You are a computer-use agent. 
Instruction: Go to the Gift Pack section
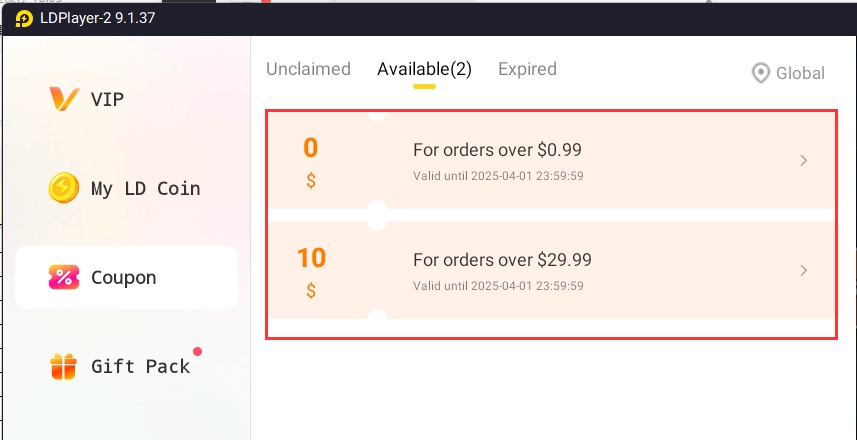(140, 366)
